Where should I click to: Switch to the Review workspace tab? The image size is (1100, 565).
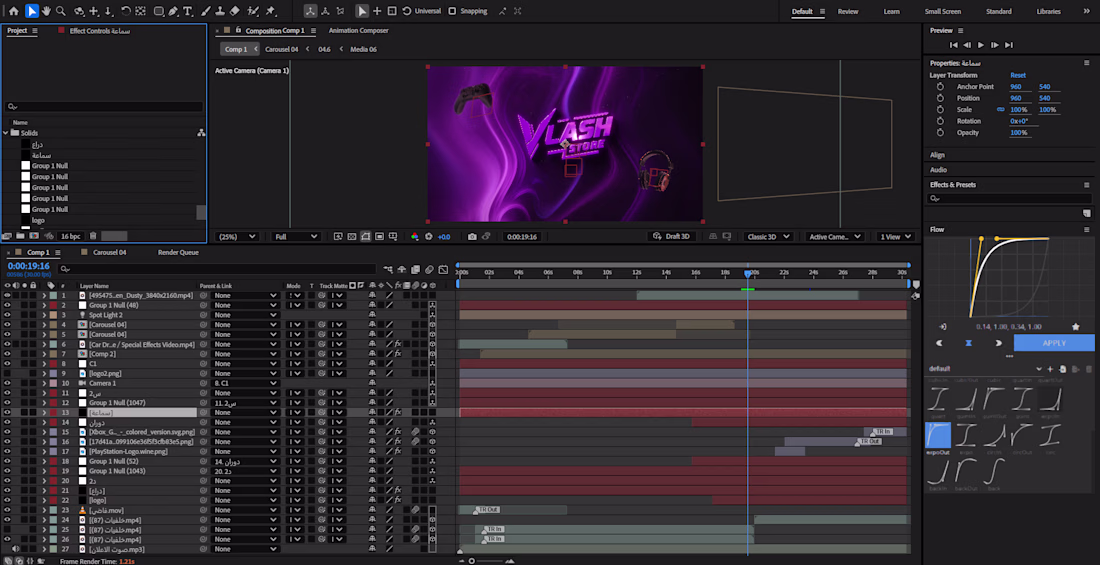point(848,11)
